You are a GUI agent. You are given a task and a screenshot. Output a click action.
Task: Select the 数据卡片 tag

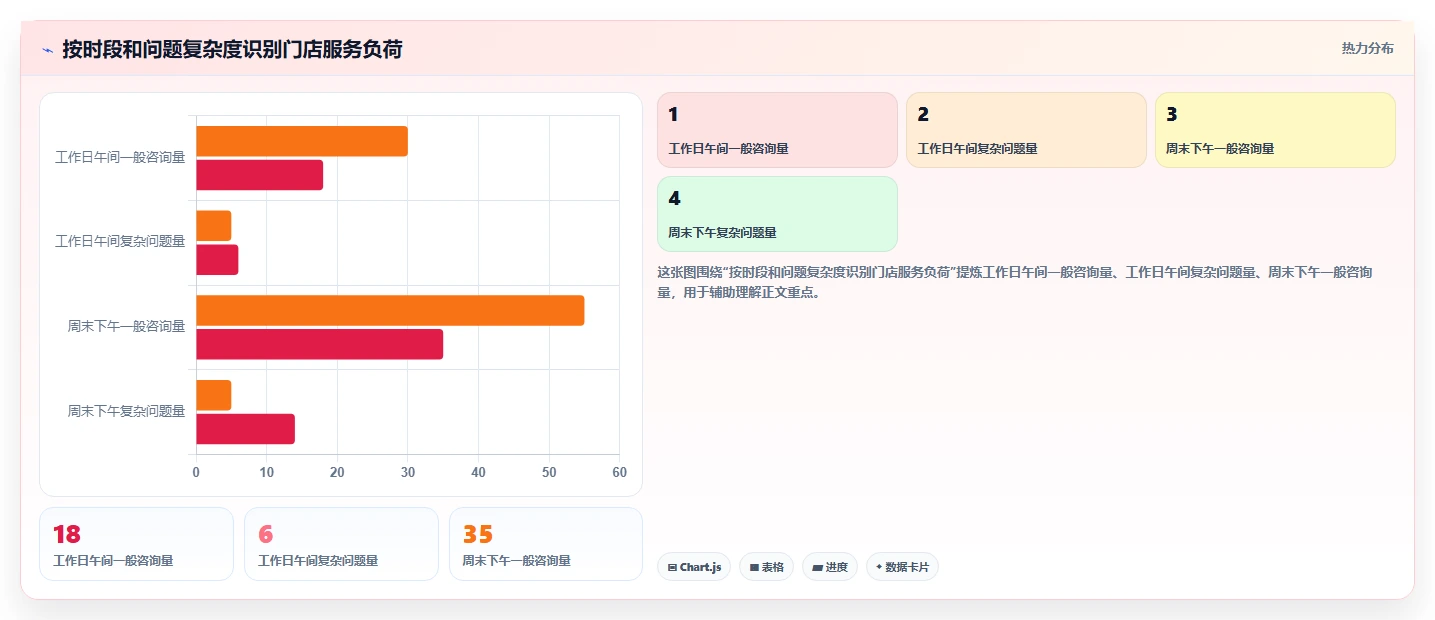(902, 567)
